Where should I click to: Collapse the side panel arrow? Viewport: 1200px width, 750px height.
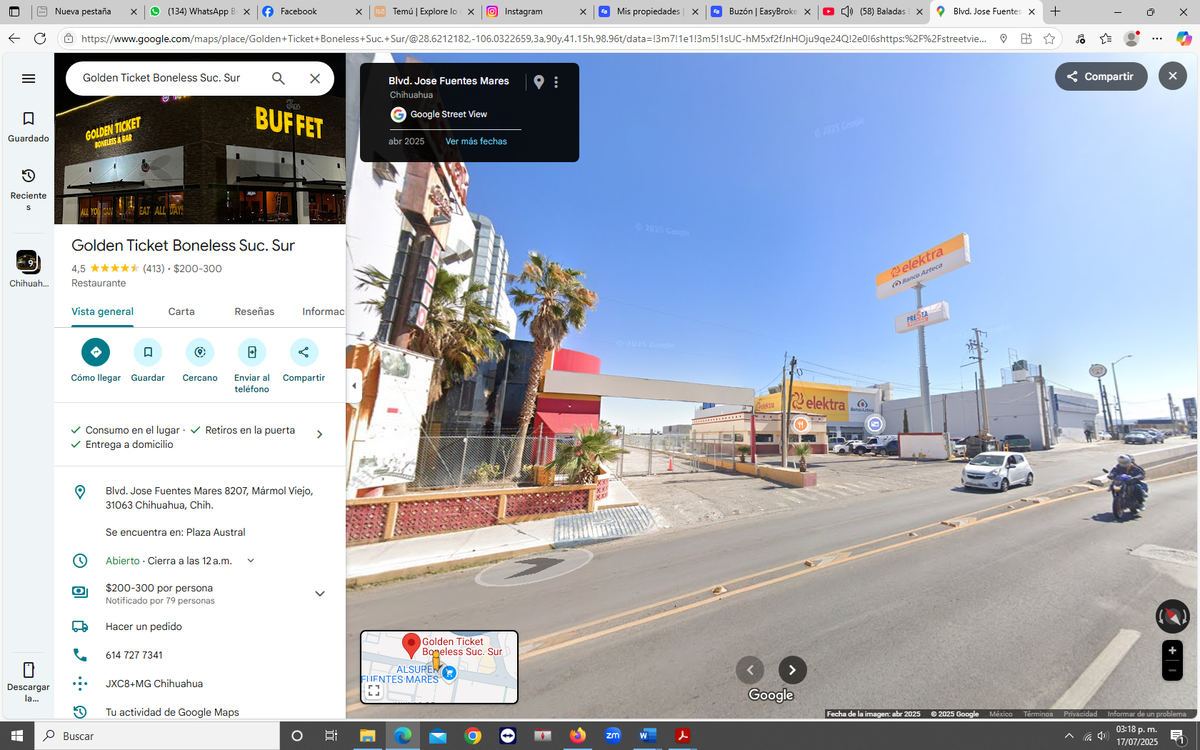[x=353, y=386]
